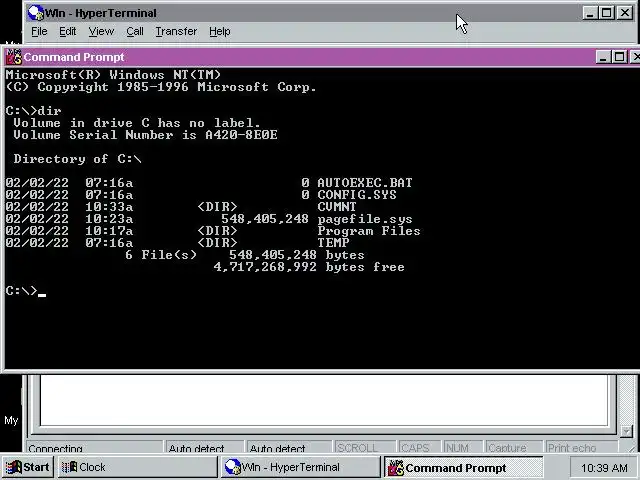The image size is (640, 480).
Task: Switch to the Clock taskbar button
Action: [x=138, y=467]
